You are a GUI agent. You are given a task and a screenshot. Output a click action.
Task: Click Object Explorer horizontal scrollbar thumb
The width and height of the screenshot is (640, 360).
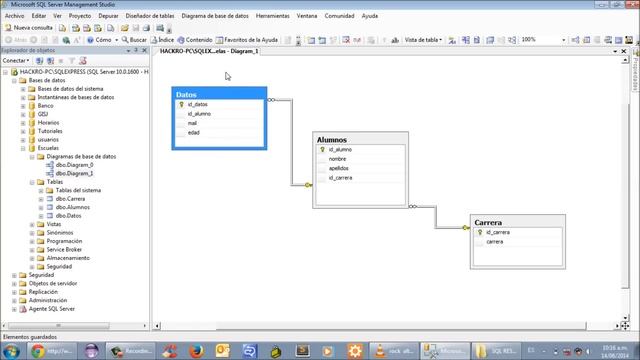[58, 326]
